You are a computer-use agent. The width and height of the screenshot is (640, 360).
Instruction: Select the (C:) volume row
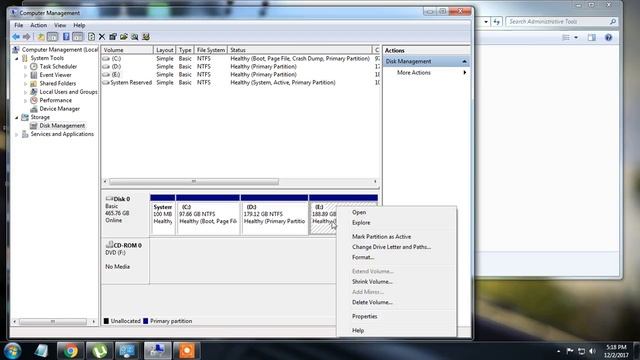pos(240,59)
